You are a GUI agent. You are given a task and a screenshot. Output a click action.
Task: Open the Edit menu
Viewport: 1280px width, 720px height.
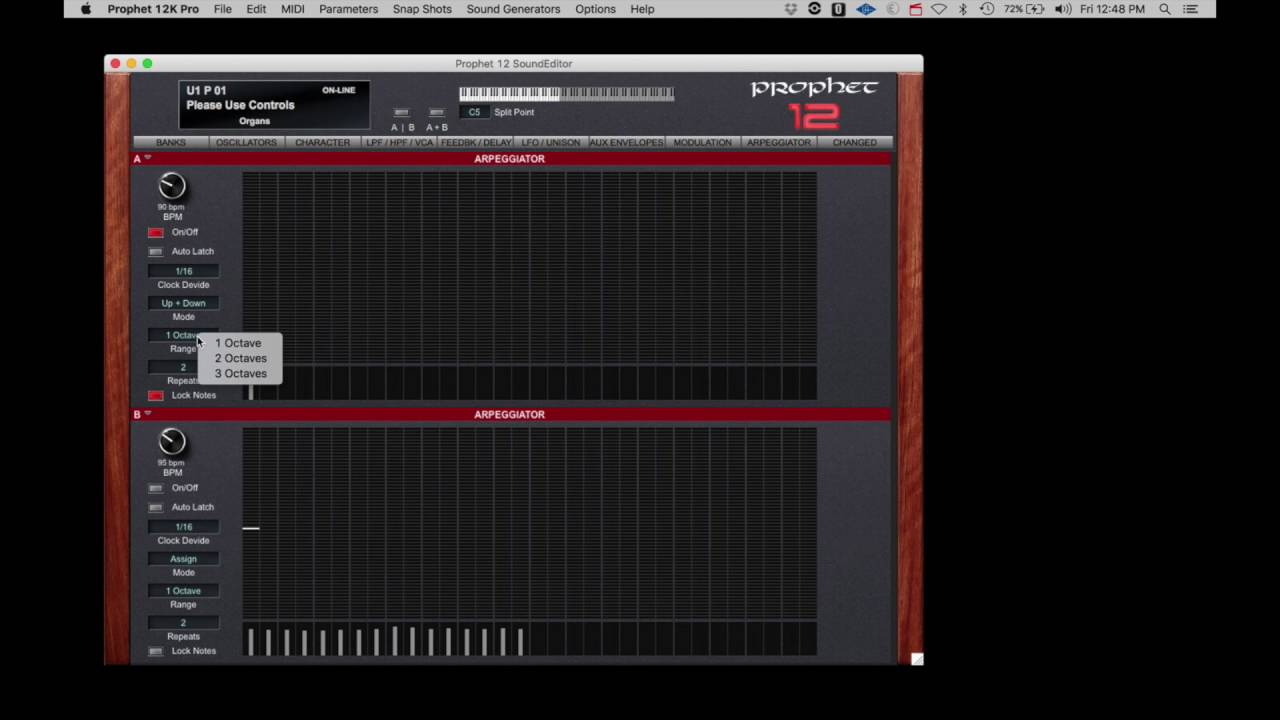click(257, 9)
